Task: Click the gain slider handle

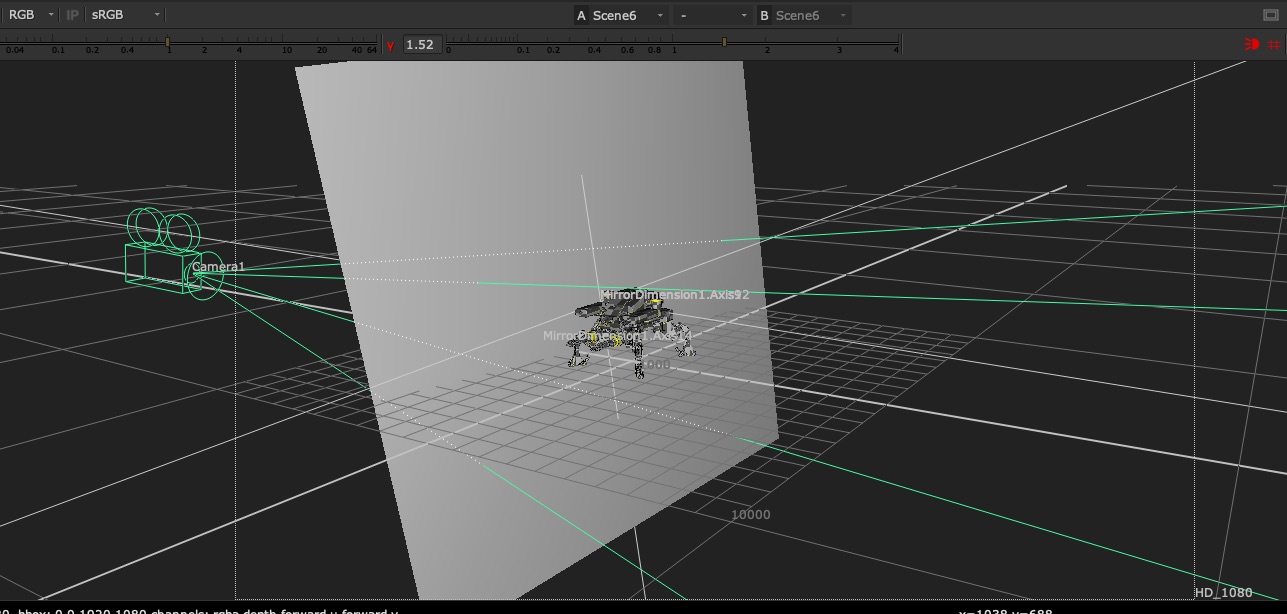Action: (167, 43)
